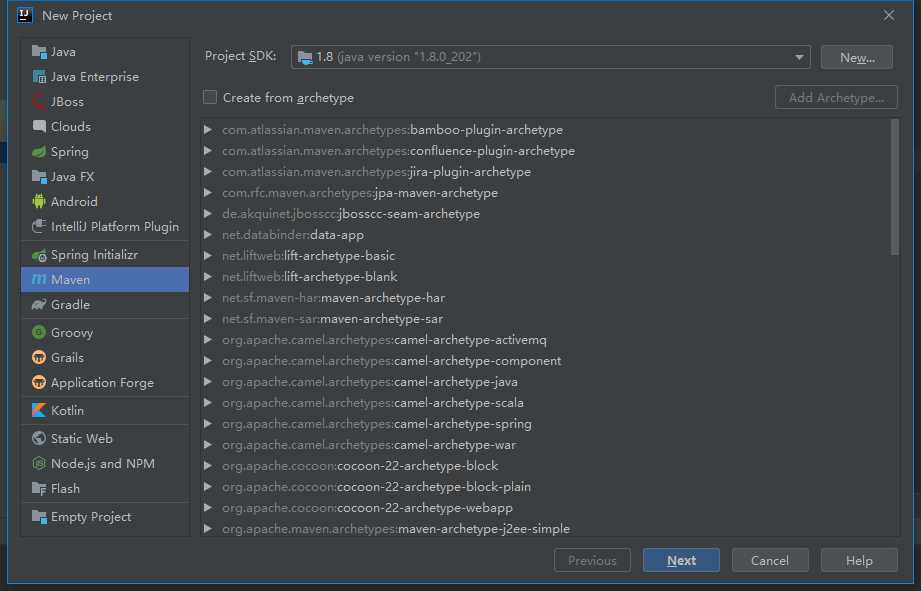Screen dimensions: 921x591
Task: Expand bamboo-plugin-archetype entry
Action: (x=208, y=129)
